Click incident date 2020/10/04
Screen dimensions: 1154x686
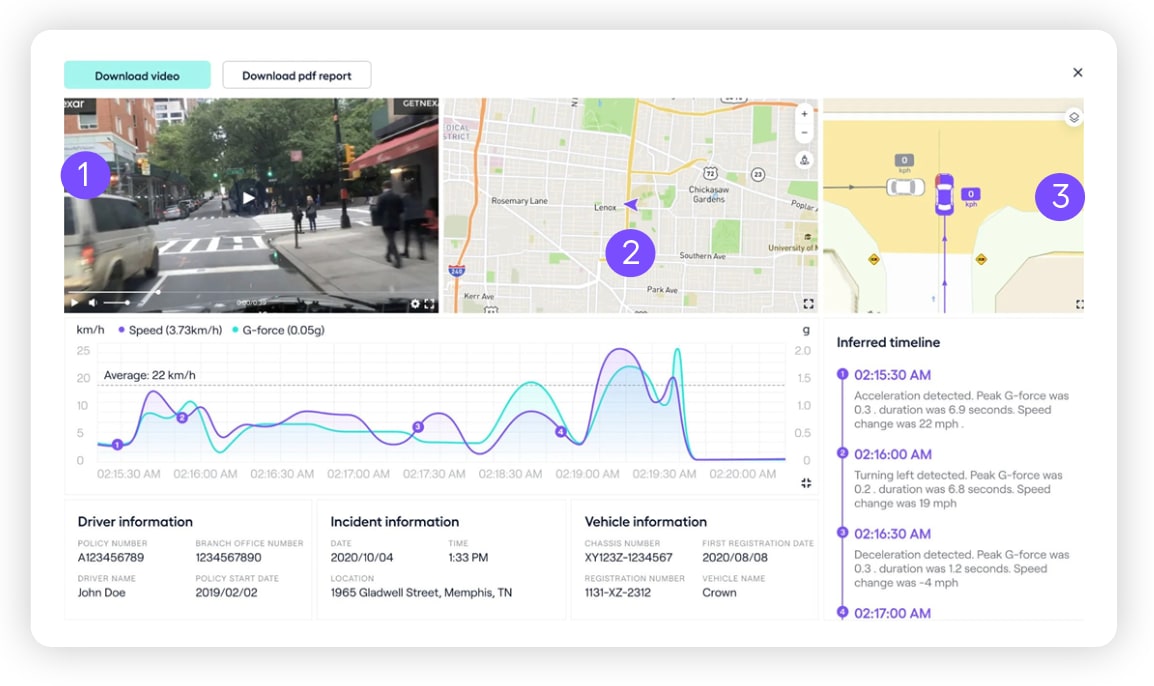tap(361, 557)
